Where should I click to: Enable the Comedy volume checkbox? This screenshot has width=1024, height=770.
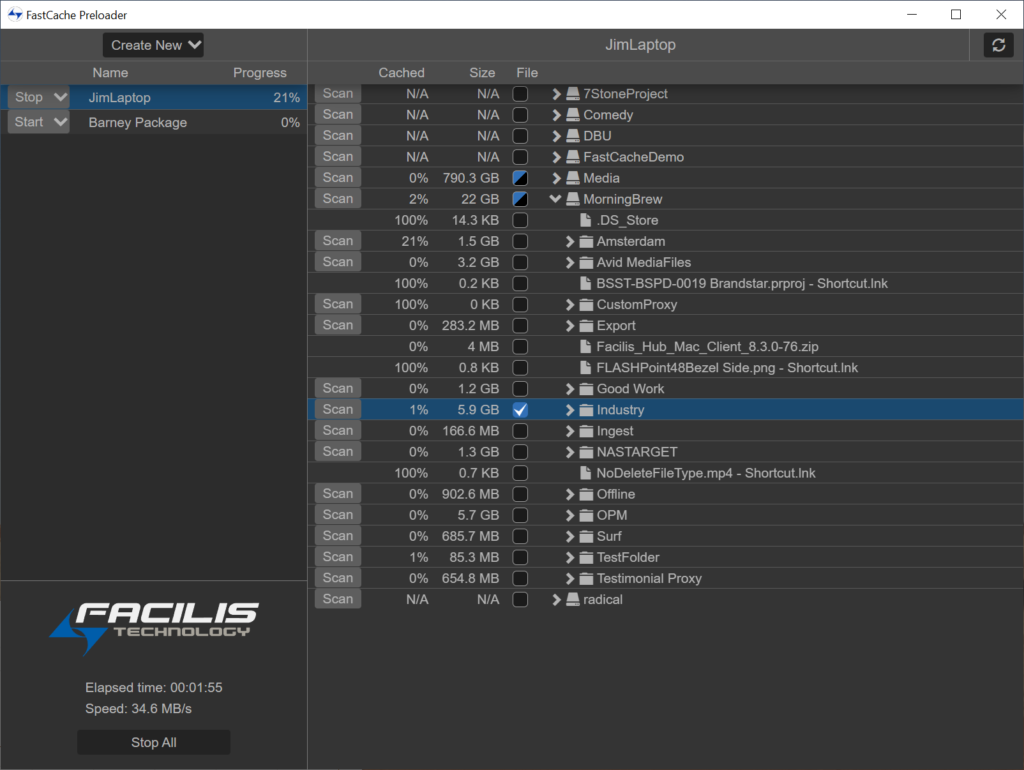click(x=520, y=115)
